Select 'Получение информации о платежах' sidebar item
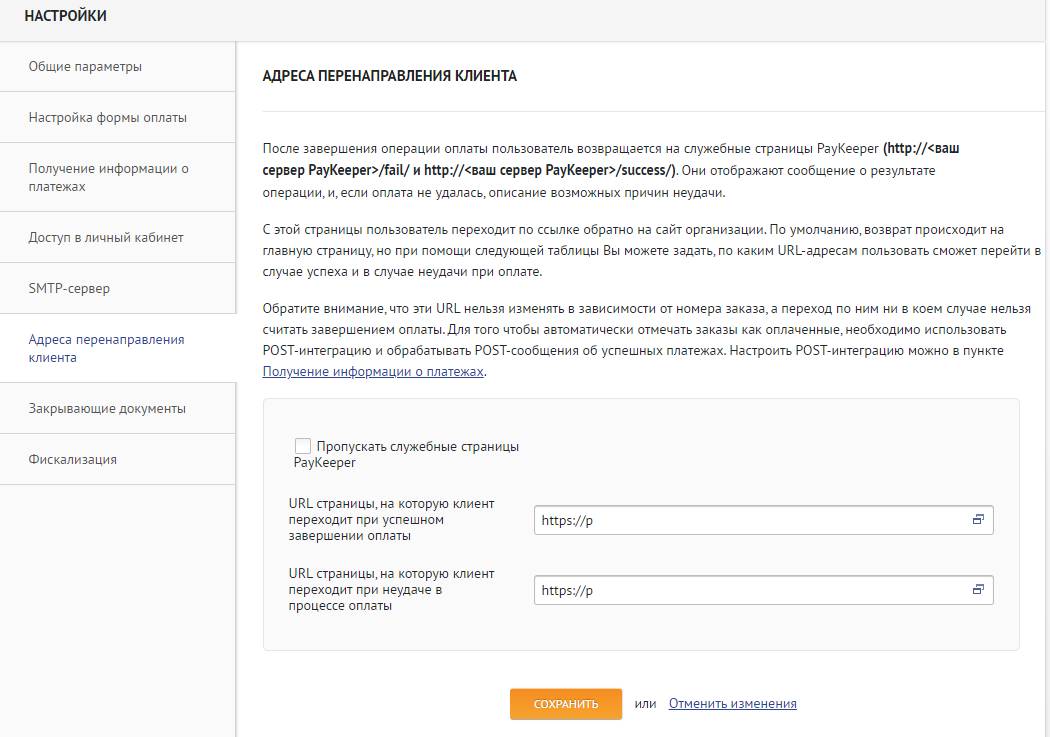The height and width of the screenshot is (737, 1050). [108, 177]
